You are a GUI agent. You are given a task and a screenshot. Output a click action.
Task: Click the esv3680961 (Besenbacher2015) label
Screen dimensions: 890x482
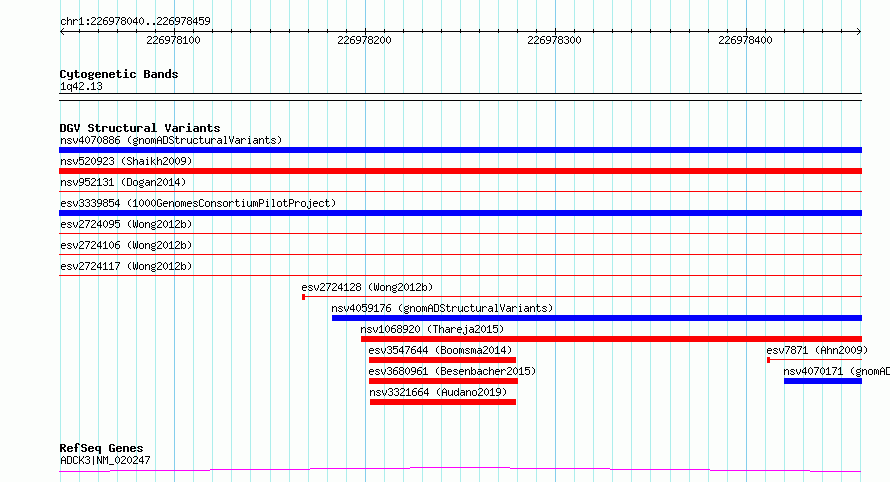(452, 371)
